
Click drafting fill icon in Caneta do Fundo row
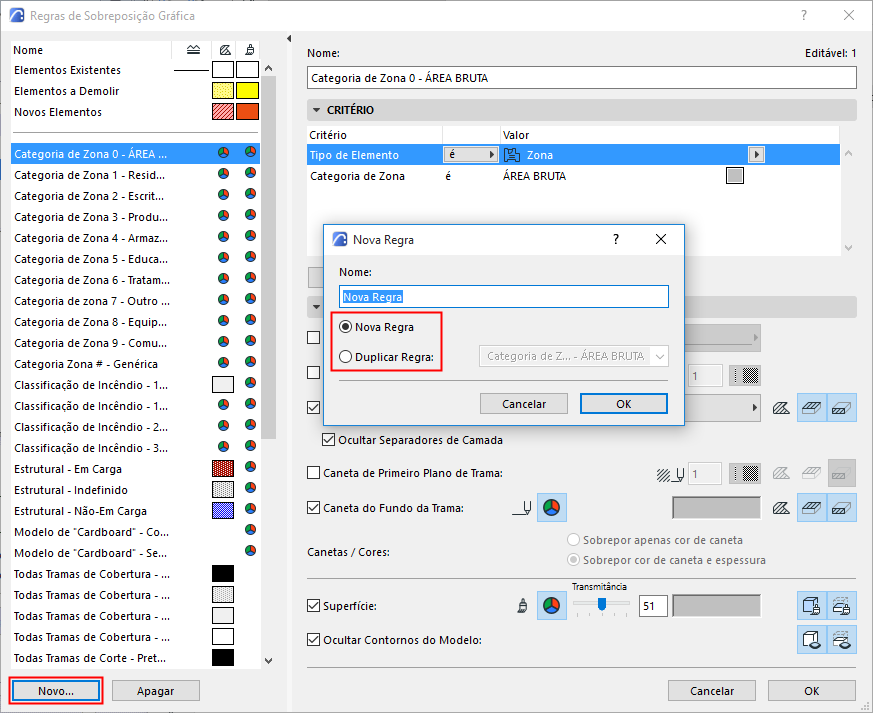[x=781, y=508]
